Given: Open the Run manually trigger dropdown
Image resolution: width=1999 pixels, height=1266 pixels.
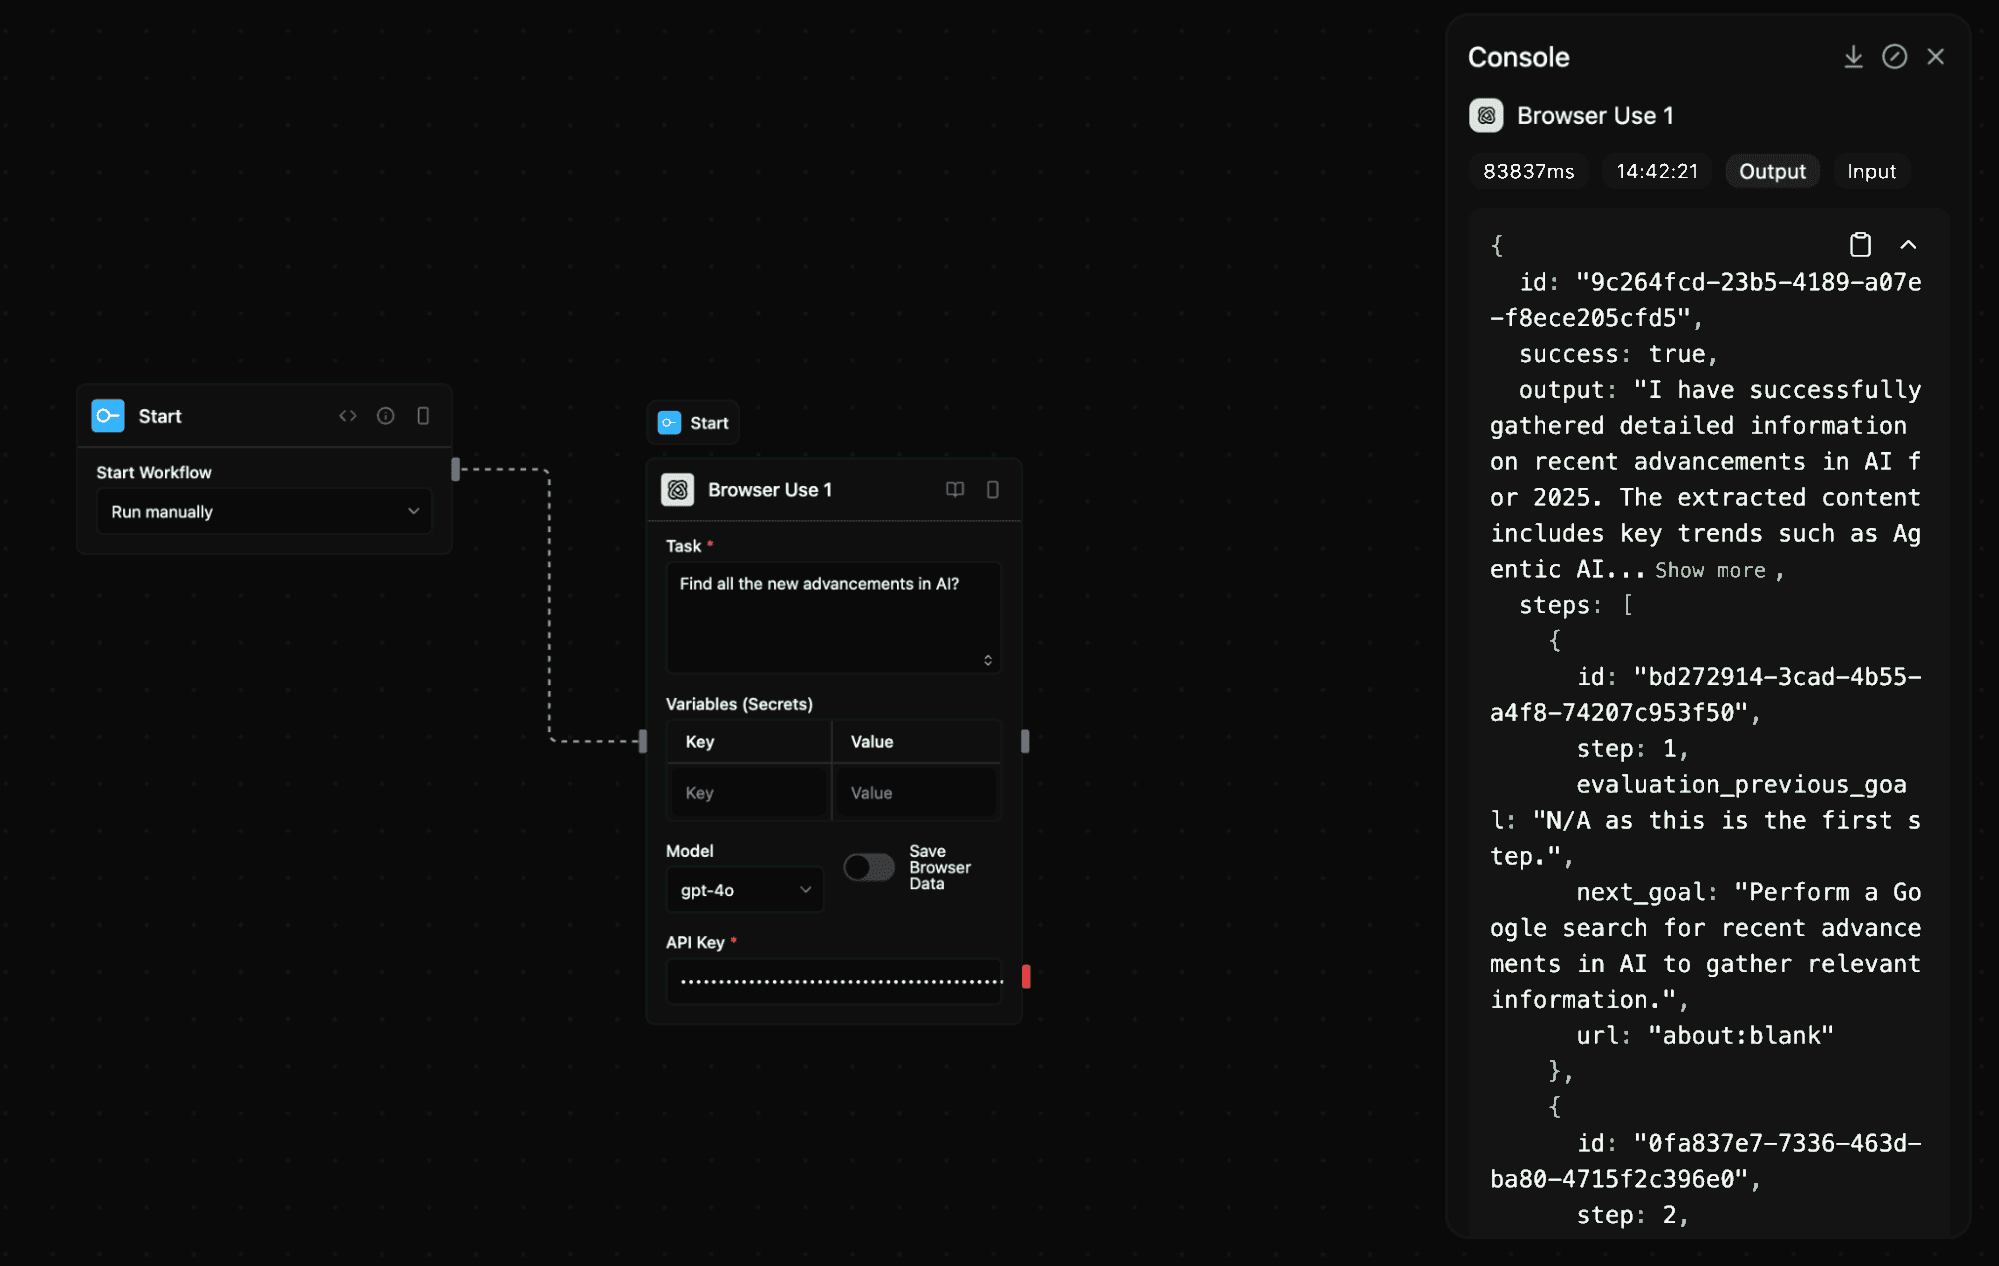Looking at the screenshot, I should (x=263, y=511).
